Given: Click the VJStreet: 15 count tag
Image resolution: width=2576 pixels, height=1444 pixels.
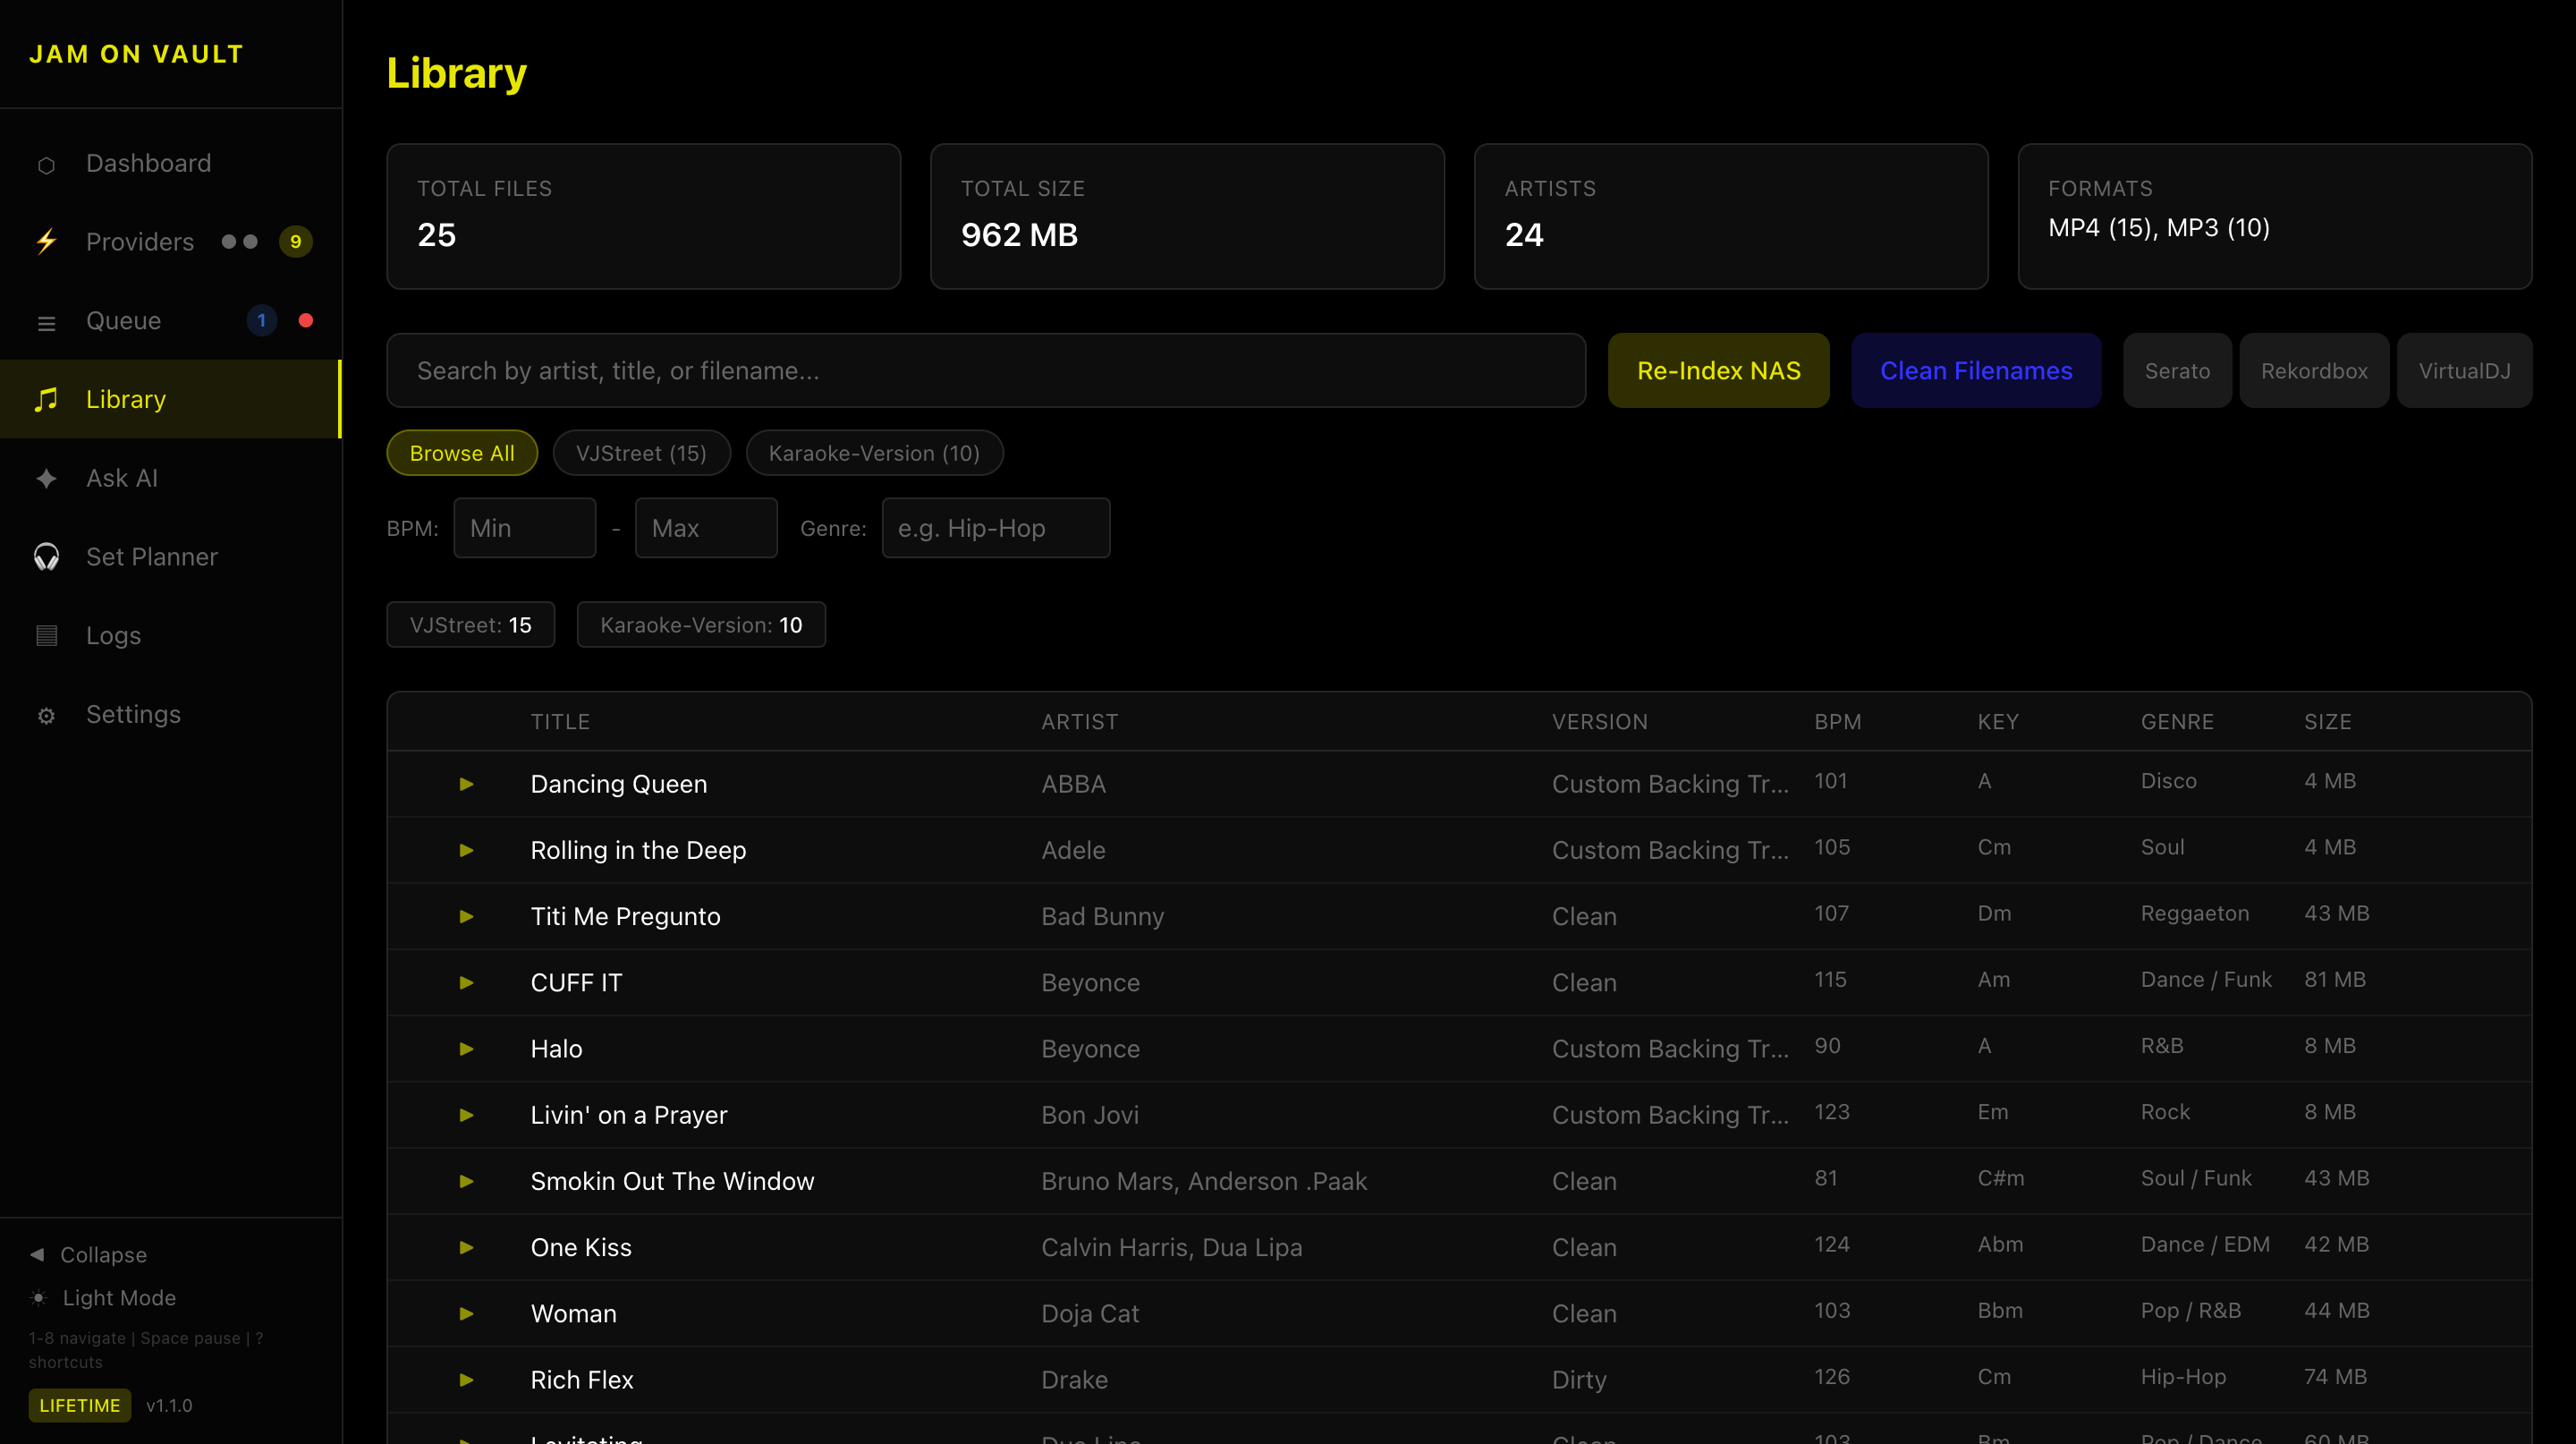Looking at the screenshot, I should point(471,625).
